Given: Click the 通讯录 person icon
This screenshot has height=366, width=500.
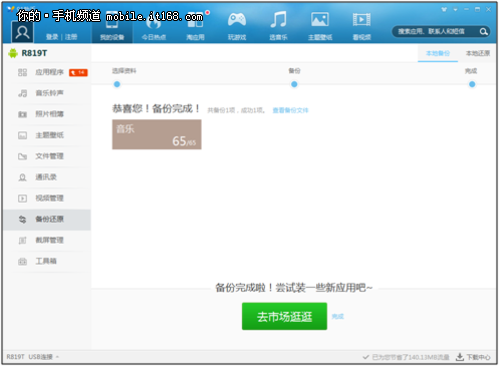Looking at the screenshot, I should (x=22, y=177).
